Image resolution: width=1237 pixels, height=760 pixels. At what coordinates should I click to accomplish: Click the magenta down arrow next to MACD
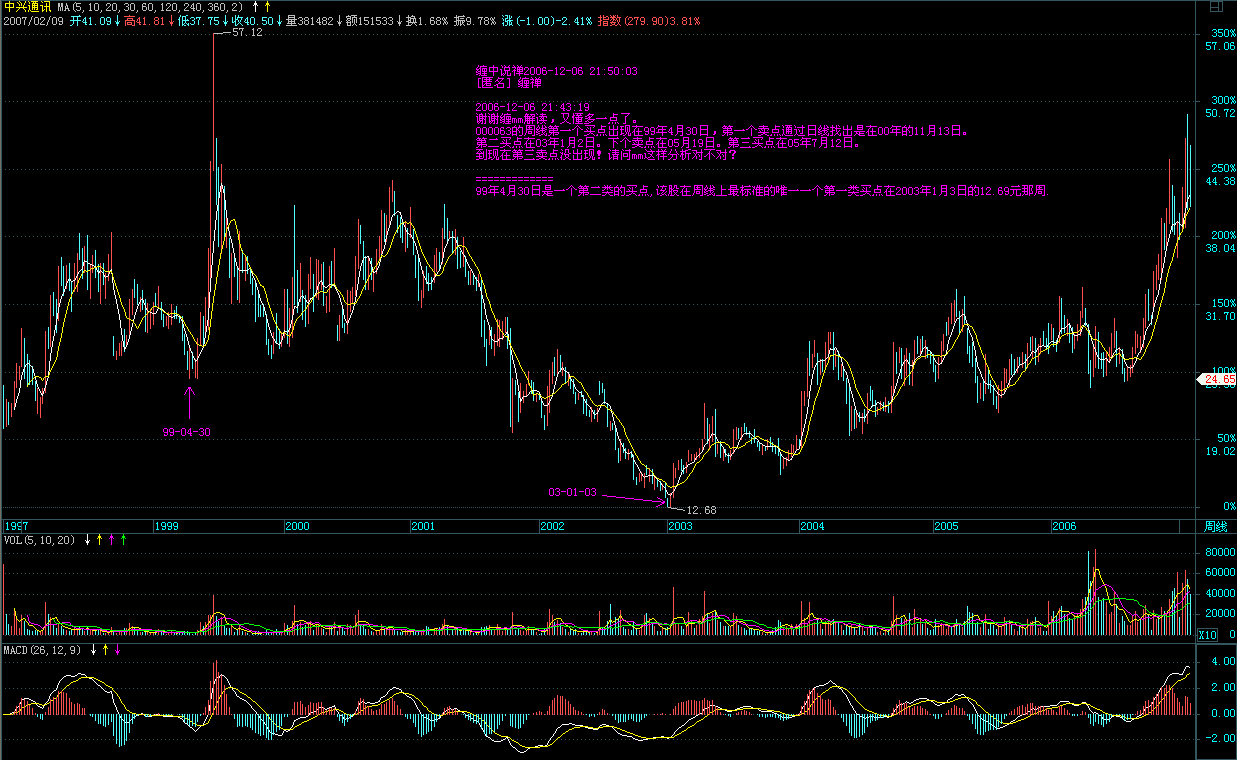pos(117,650)
